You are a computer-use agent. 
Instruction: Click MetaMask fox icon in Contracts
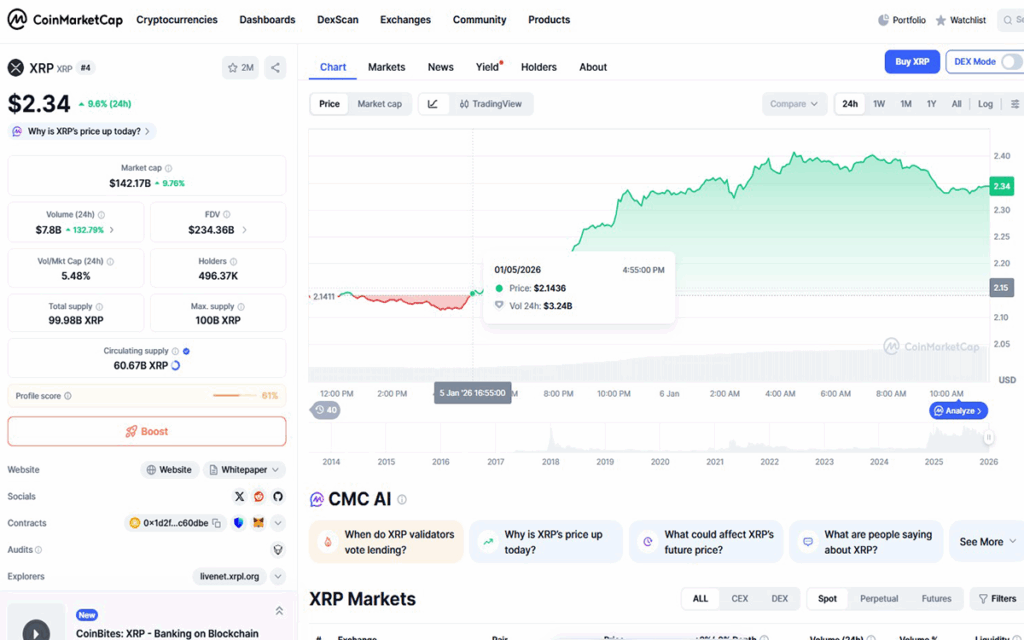pyautogui.click(x=259, y=523)
